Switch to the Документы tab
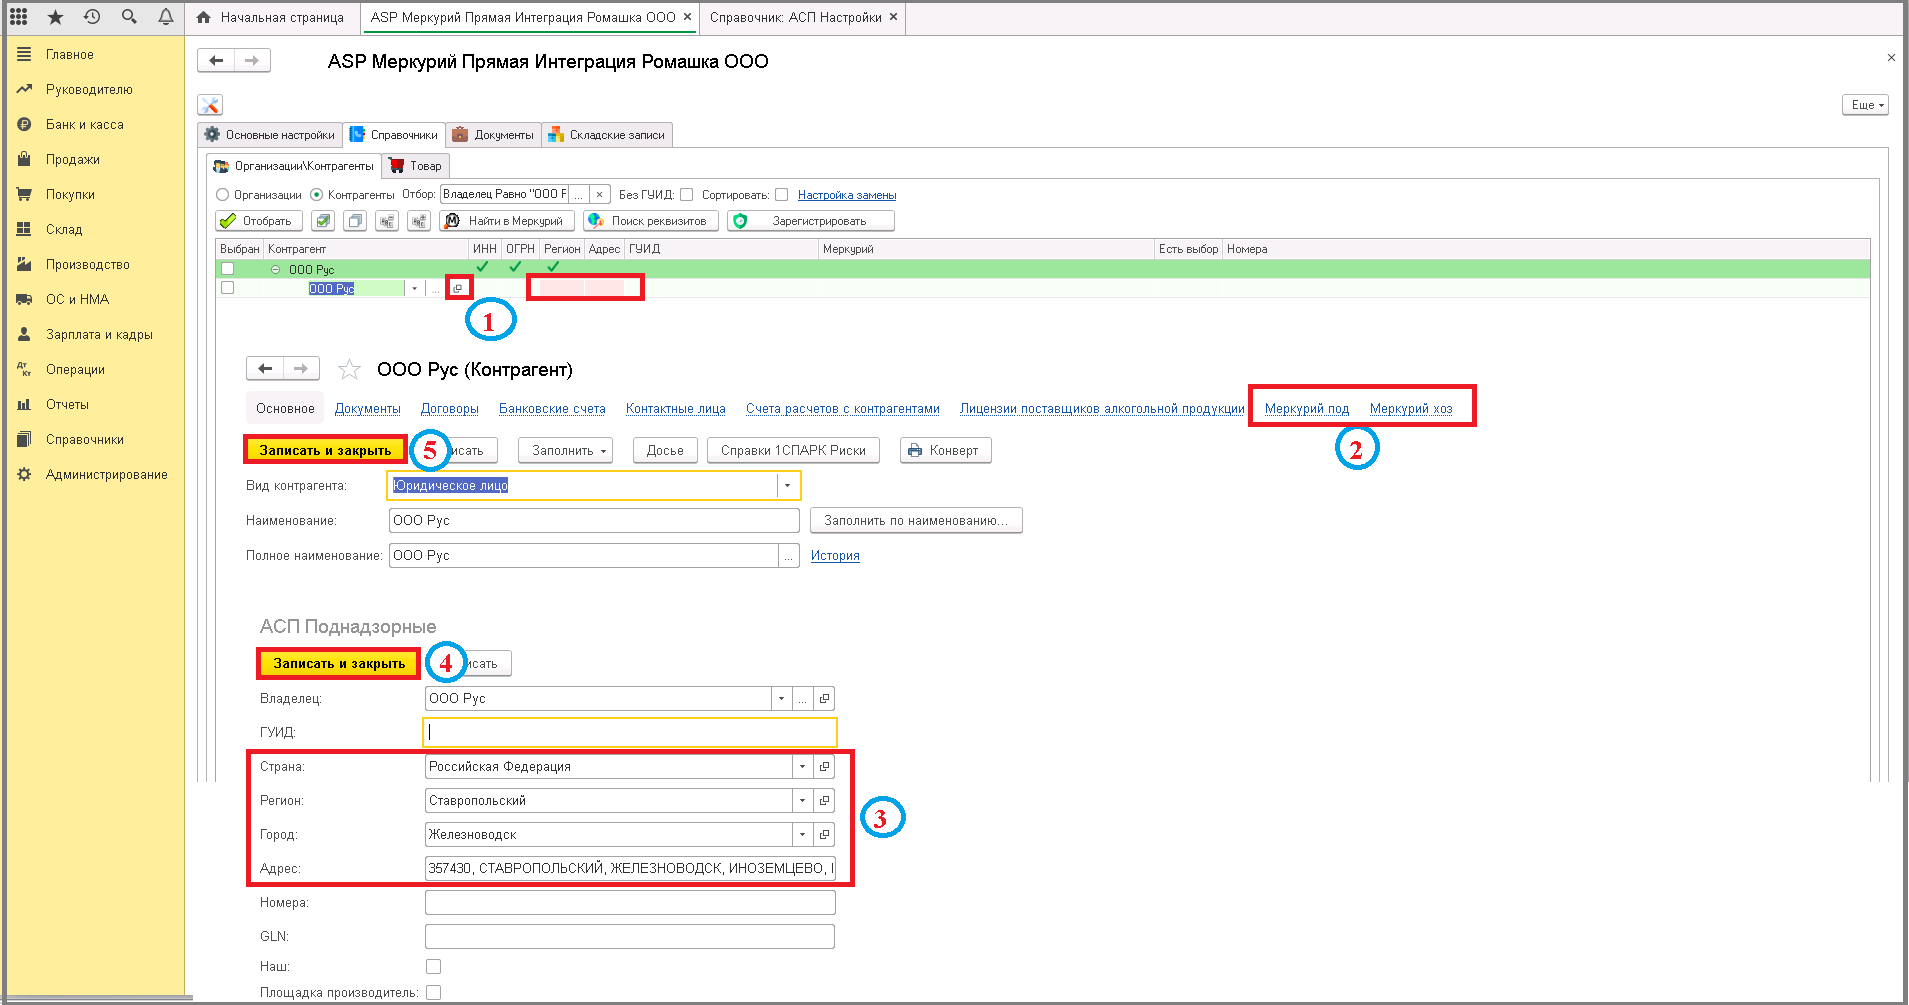Viewport: 1909px width, 1005px height. pyautogui.click(x=494, y=135)
